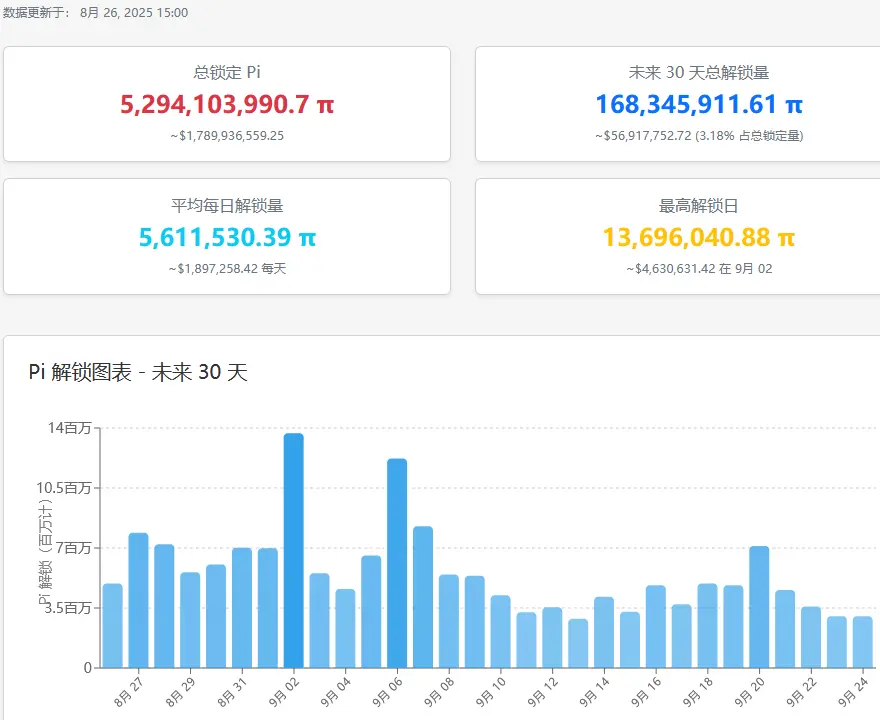
Task: Click the bar above the 8月 31 tick
Action: point(242,608)
